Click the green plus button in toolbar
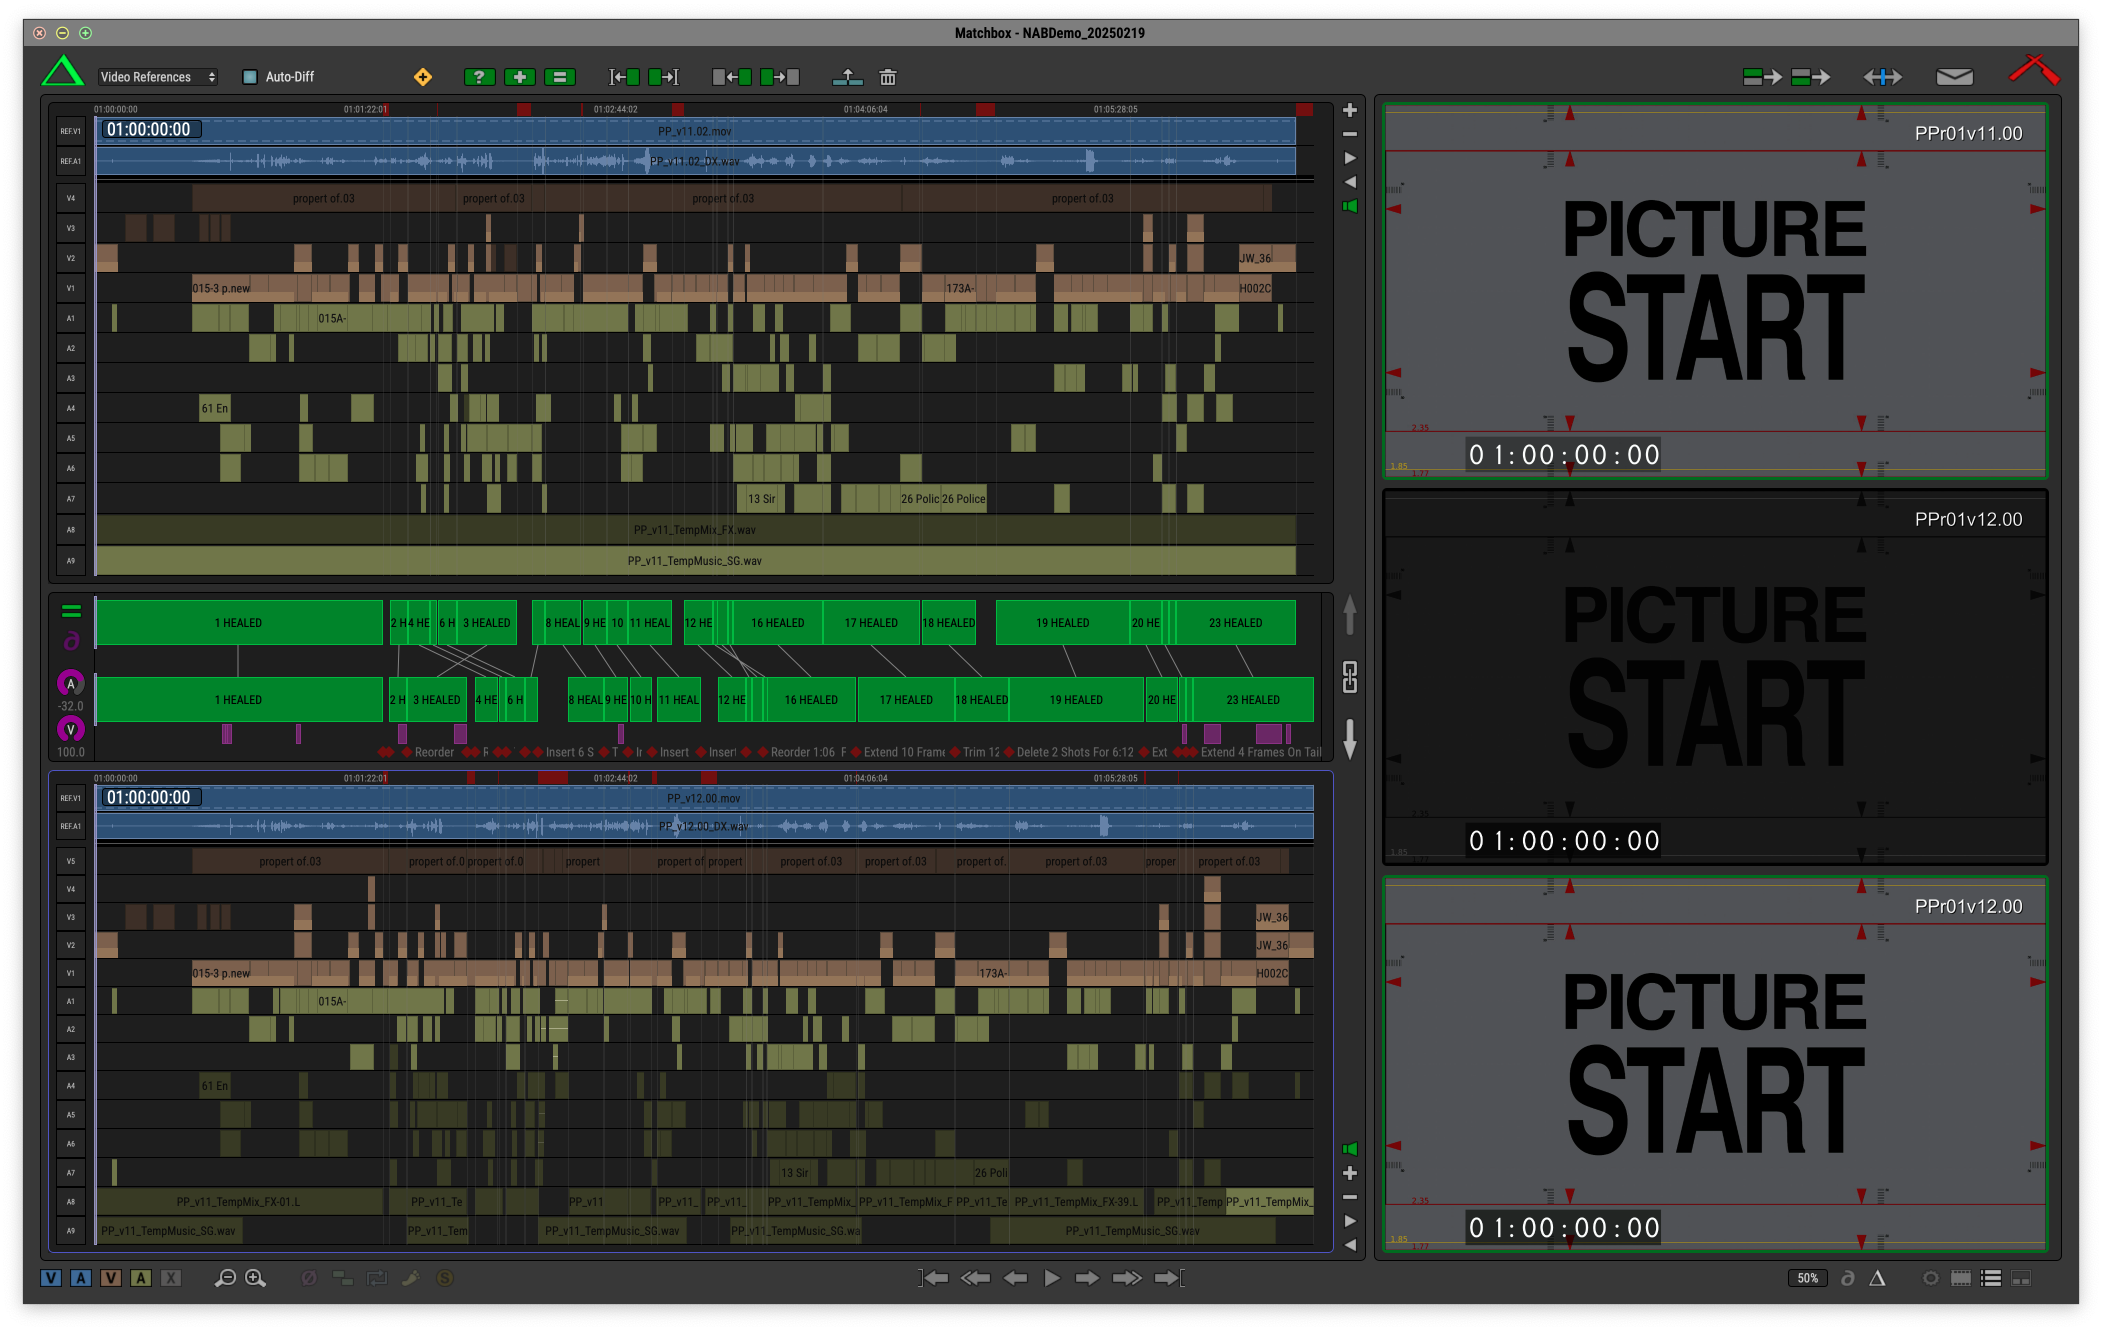Viewport: 2102px width, 1331px height. coord(520,77)
